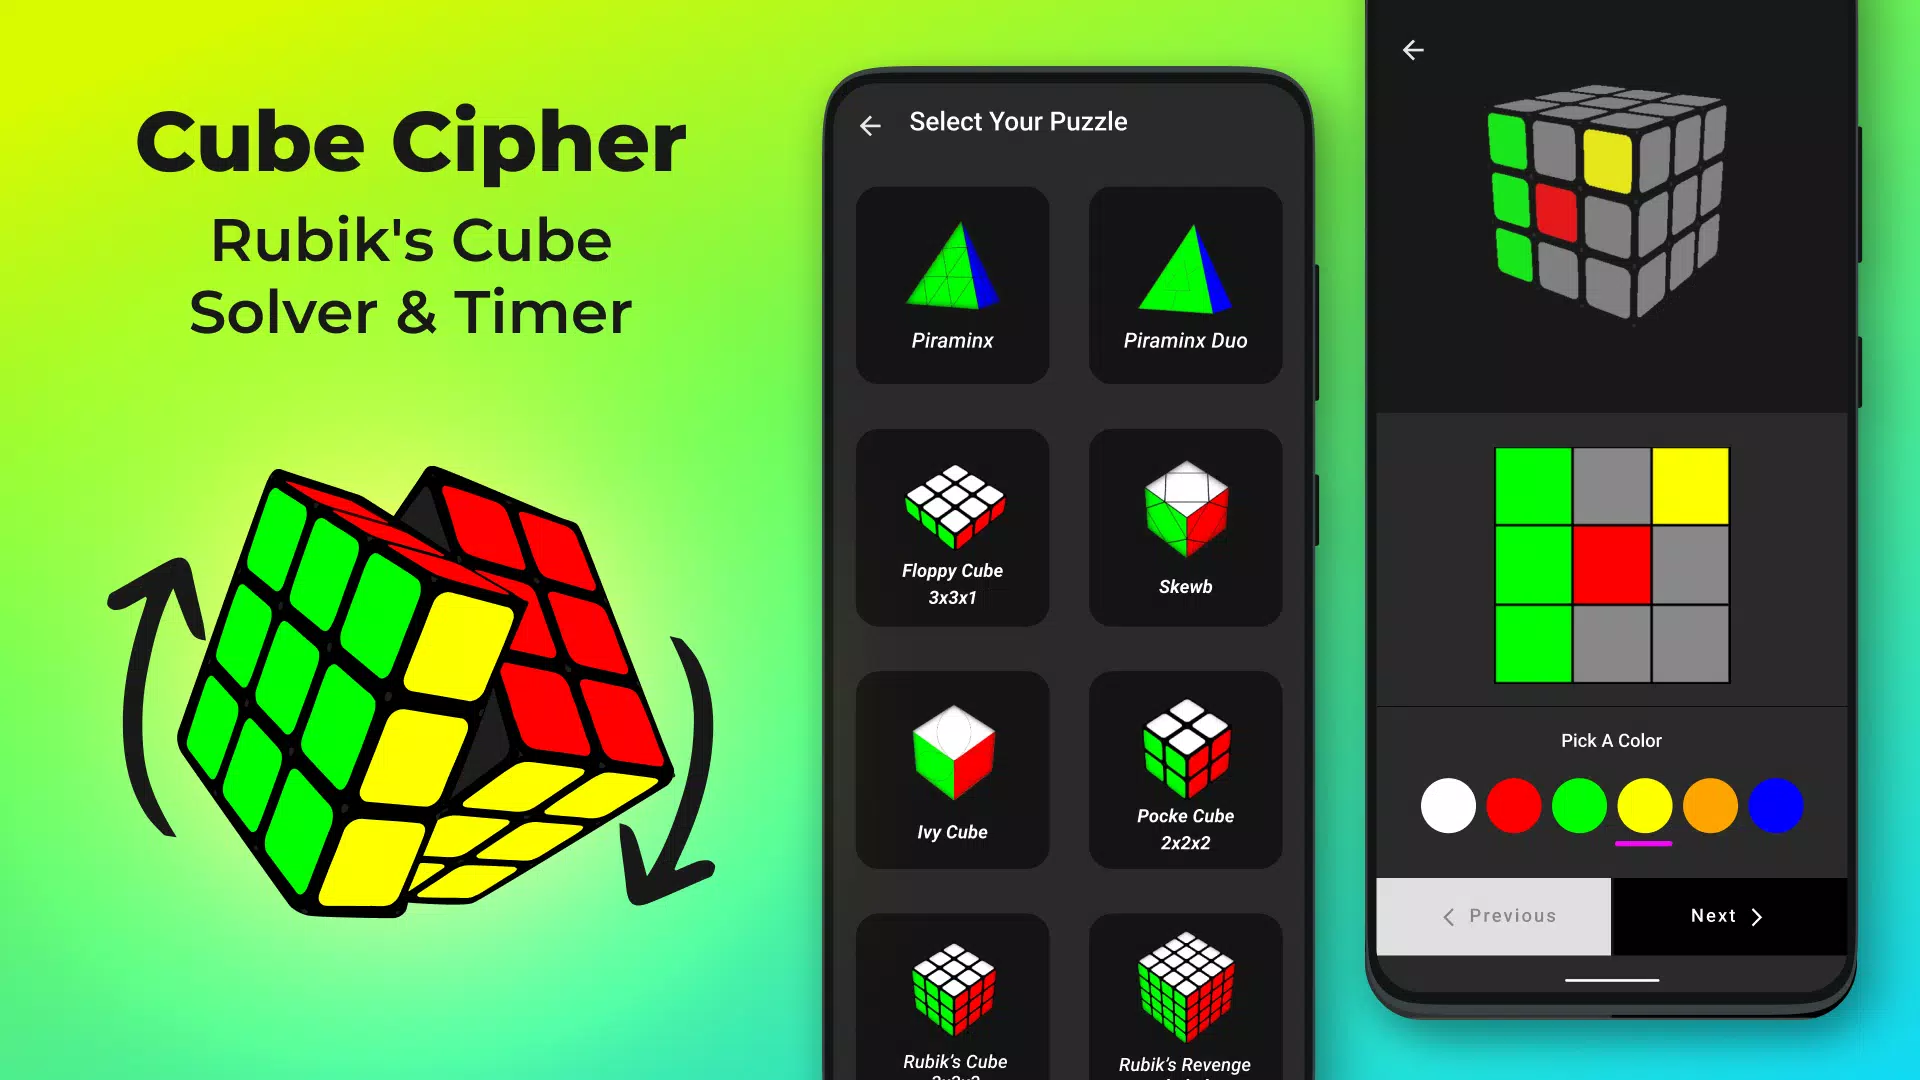Click the white color swatch
The height and width of the screenshot is (1080, 1920).
click(x=1447, y=806)
